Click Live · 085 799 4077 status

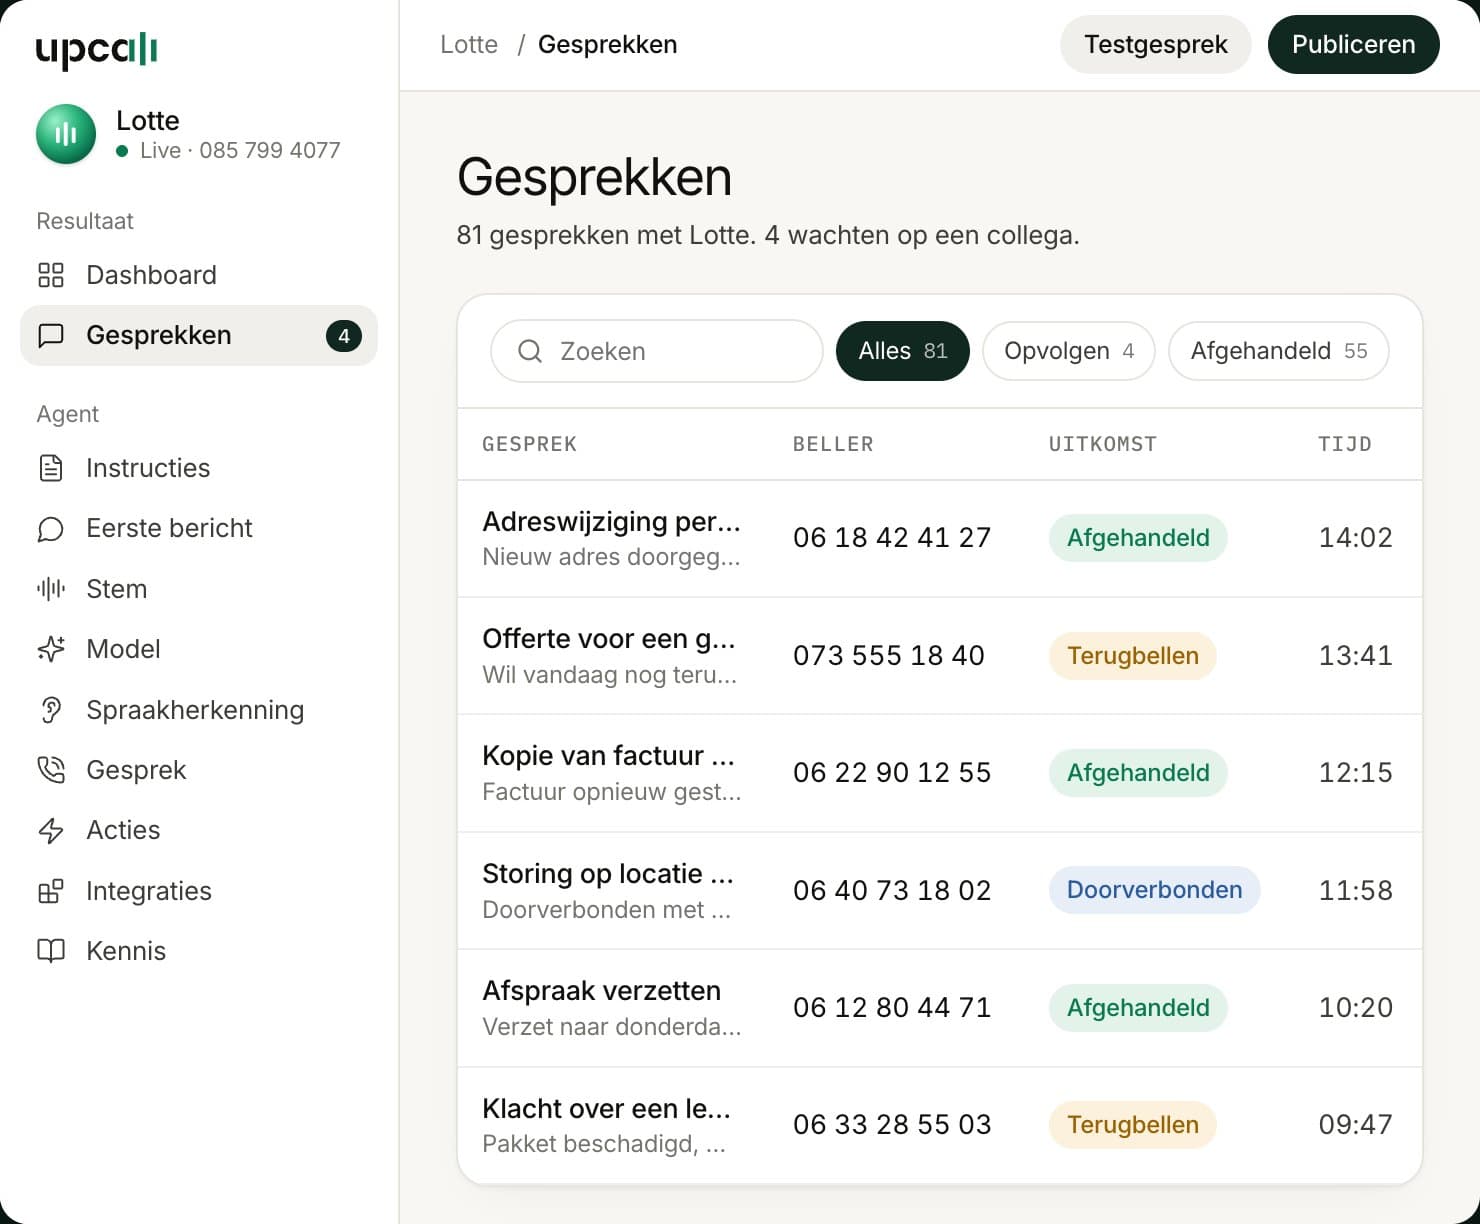228,150
